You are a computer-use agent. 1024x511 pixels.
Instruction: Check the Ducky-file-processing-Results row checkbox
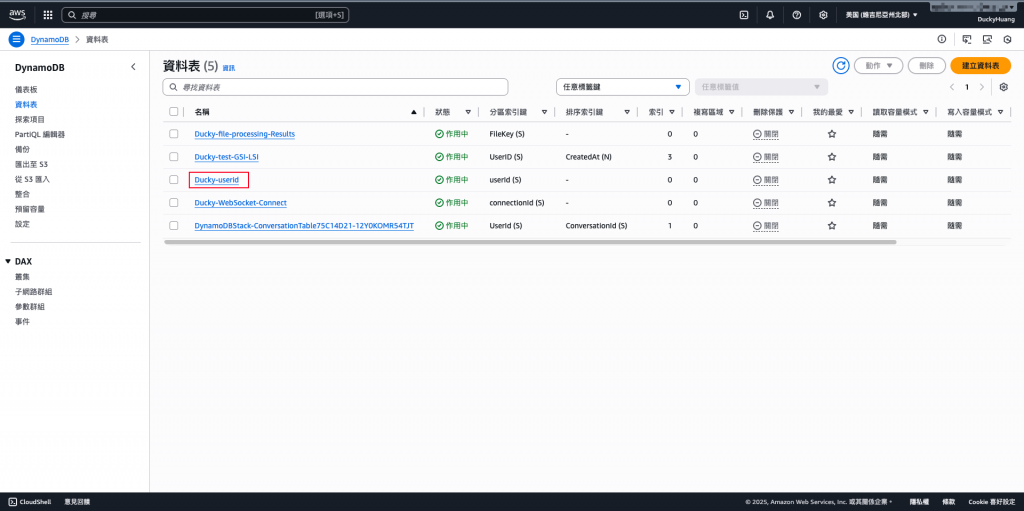click(174, 134)
